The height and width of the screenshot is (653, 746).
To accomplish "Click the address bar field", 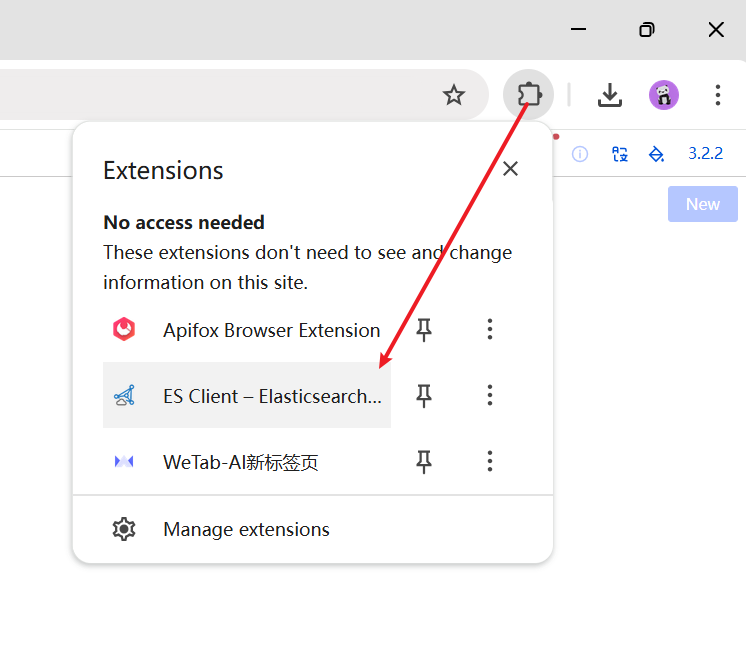I will coord(243,95).
